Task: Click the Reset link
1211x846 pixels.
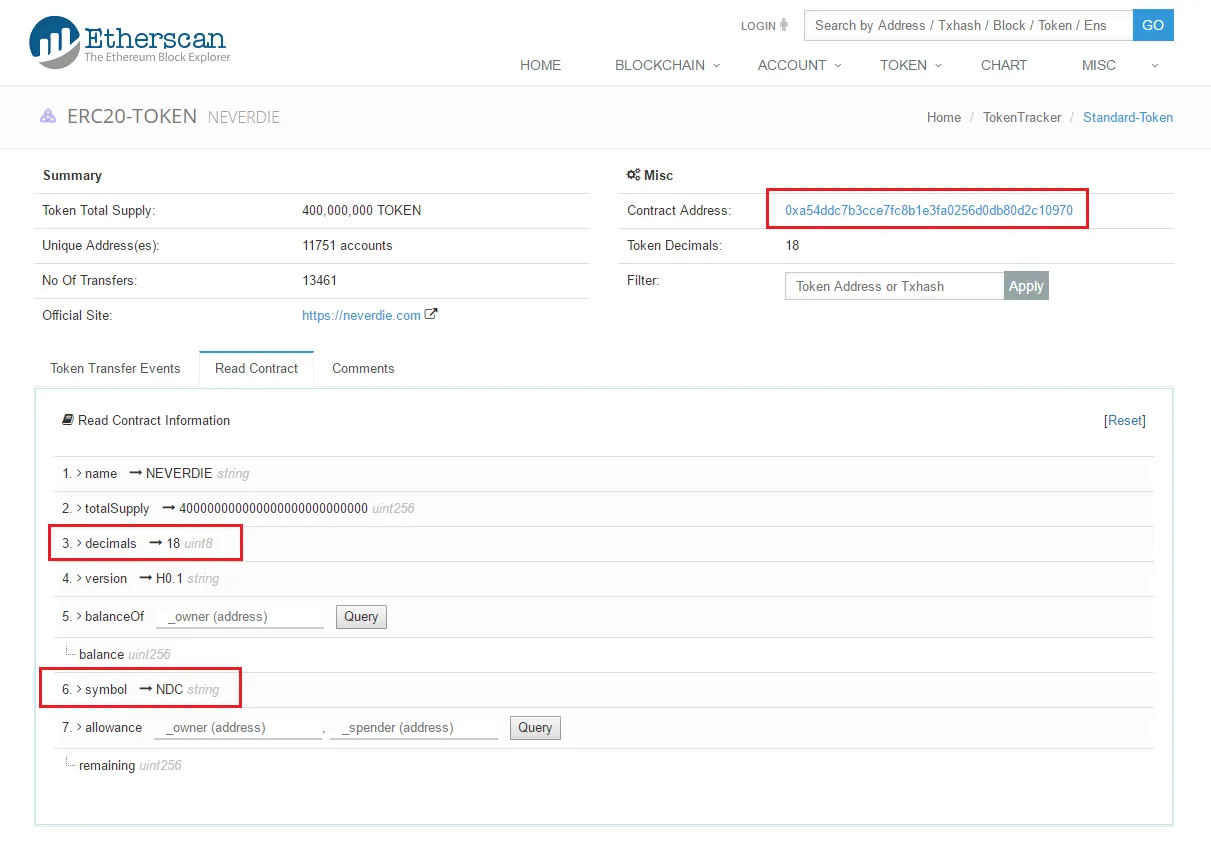Action: pyautogui.click(x=1125, y=420)
